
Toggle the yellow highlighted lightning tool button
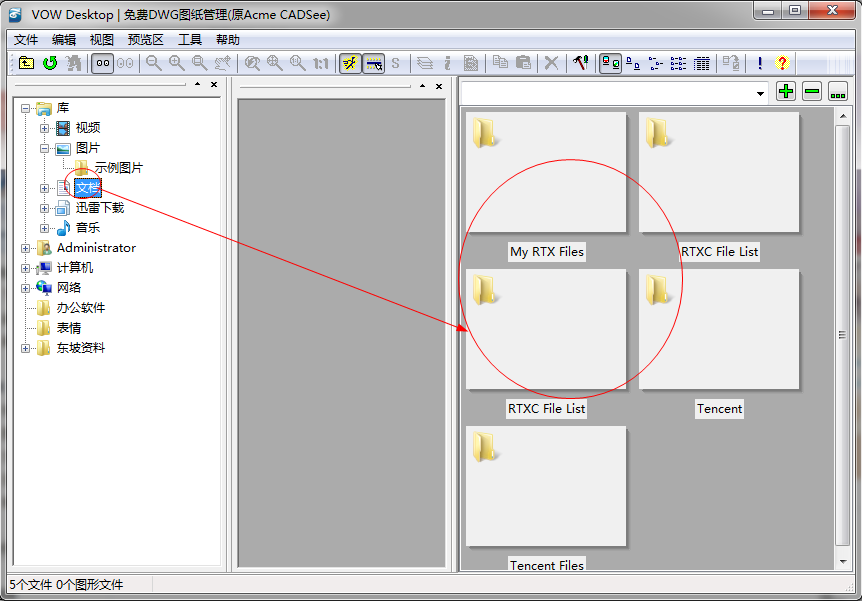(x=350, y=63)
